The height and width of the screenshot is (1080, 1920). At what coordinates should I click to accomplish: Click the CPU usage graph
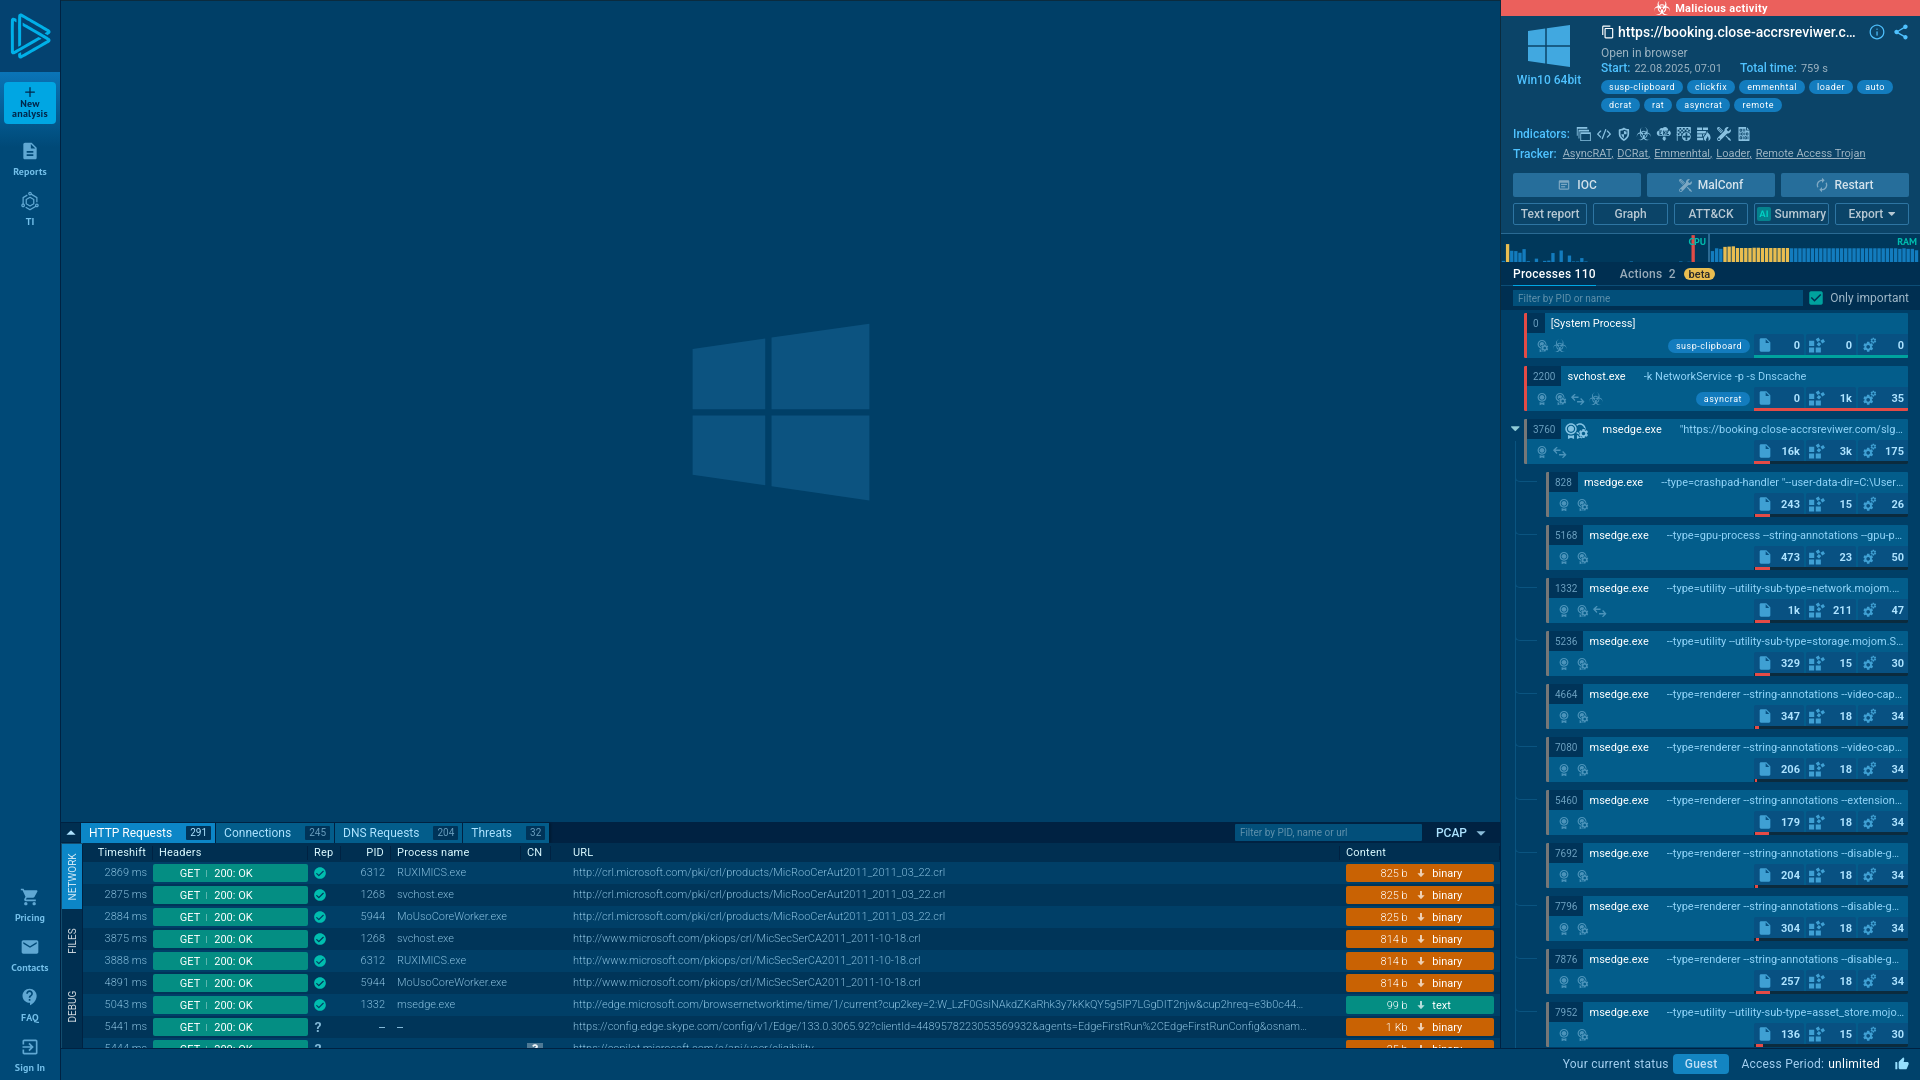click(x=1605, y=249)
